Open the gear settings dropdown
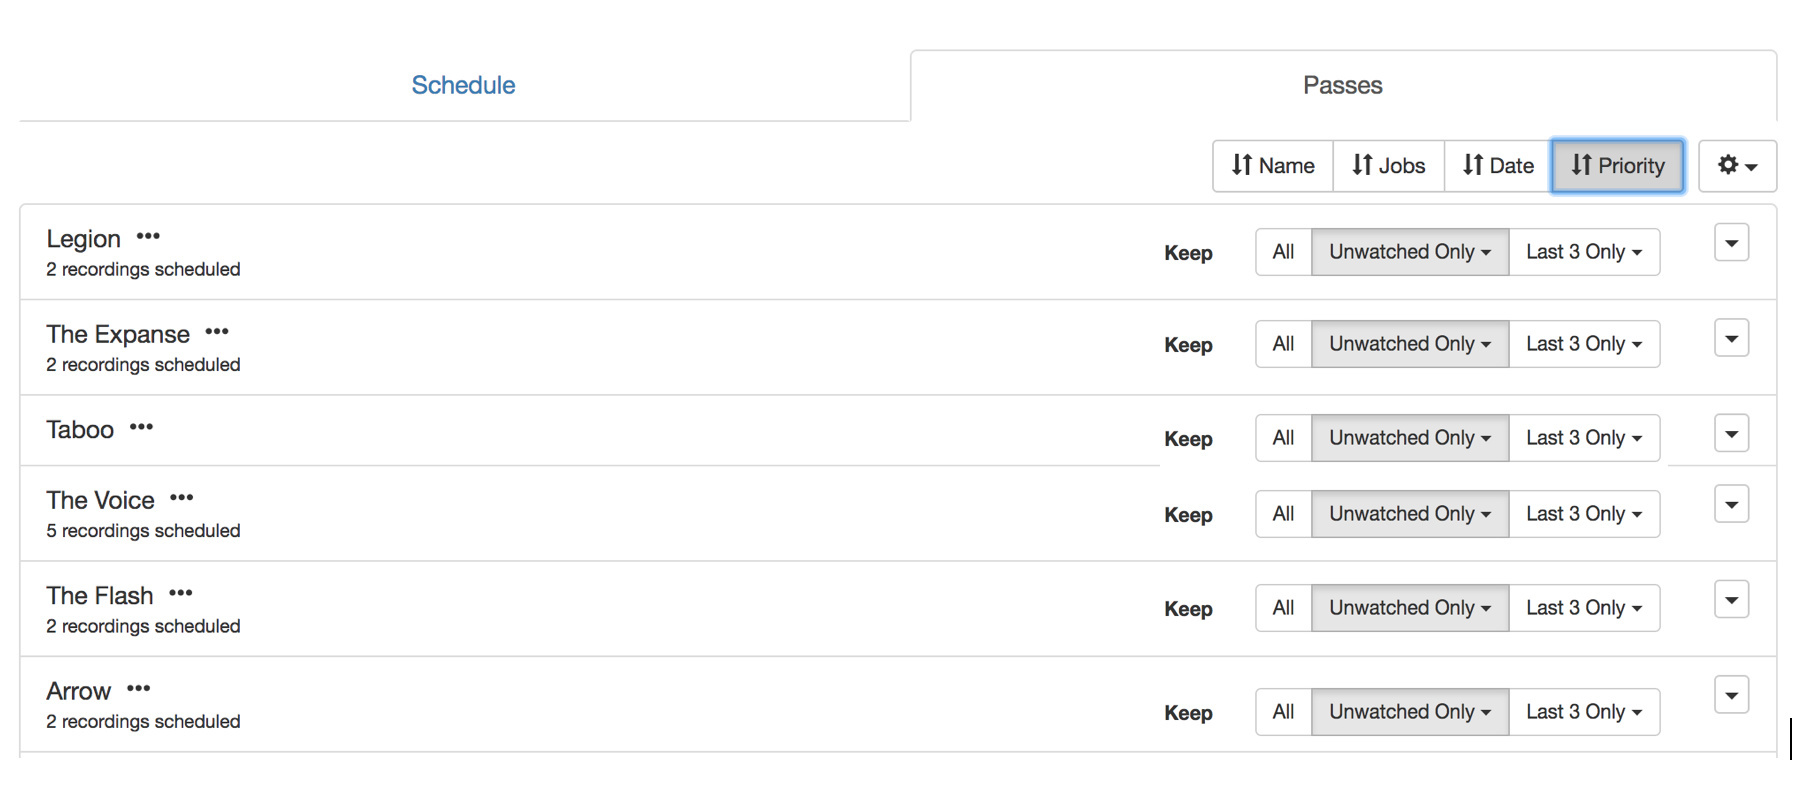The width and height of the screenshot is (1796, 786). pyautogui.click(x=1736, y=166)
